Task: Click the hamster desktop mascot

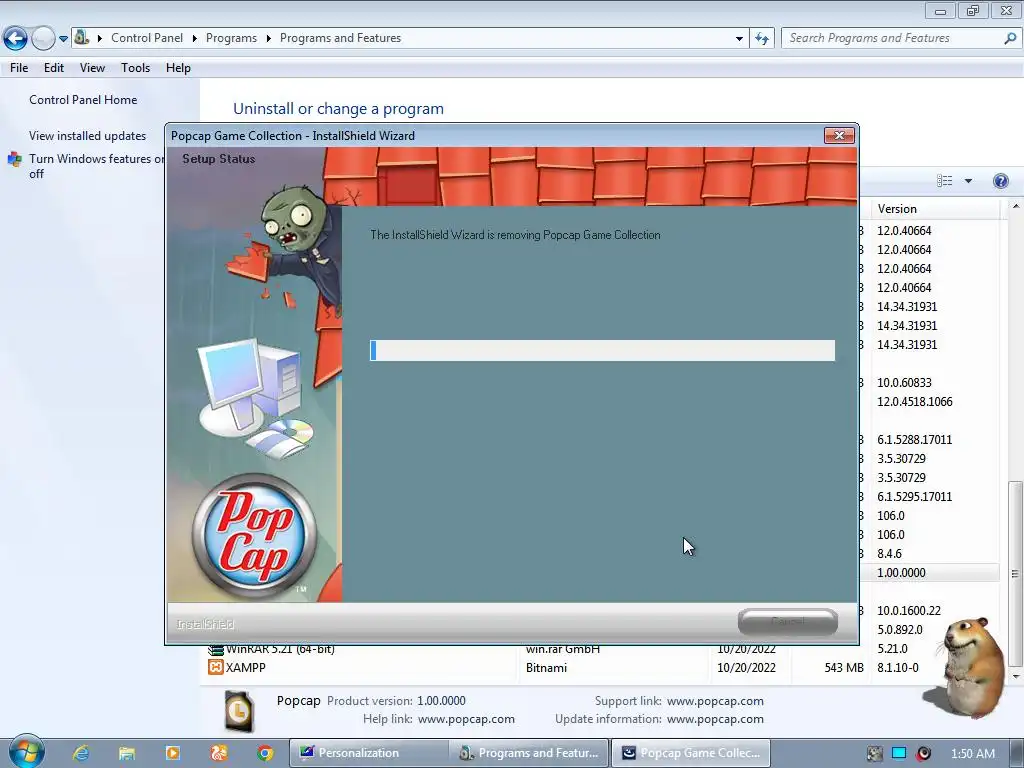Action: [972, 666]
